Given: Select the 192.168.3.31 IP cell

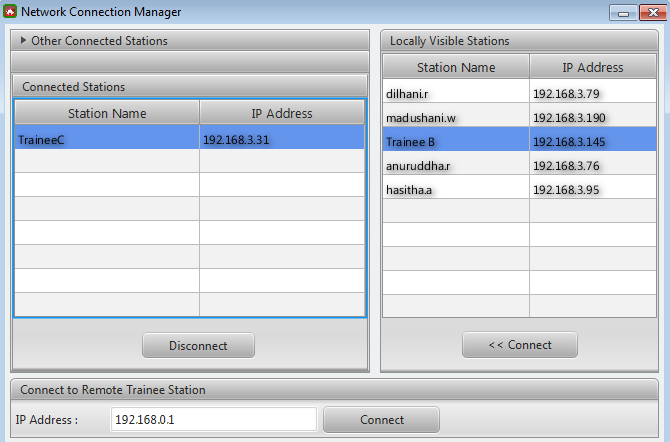Looking at the screenshot, I should click(282, 137).
